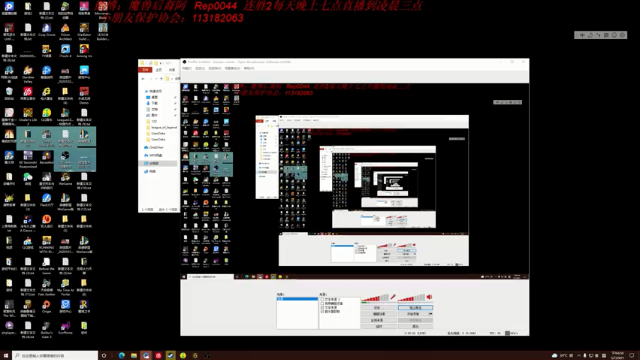Select the red File tab in Explorer
The height and width of the screenshot is (360, 640).
[x=145, y=70]
